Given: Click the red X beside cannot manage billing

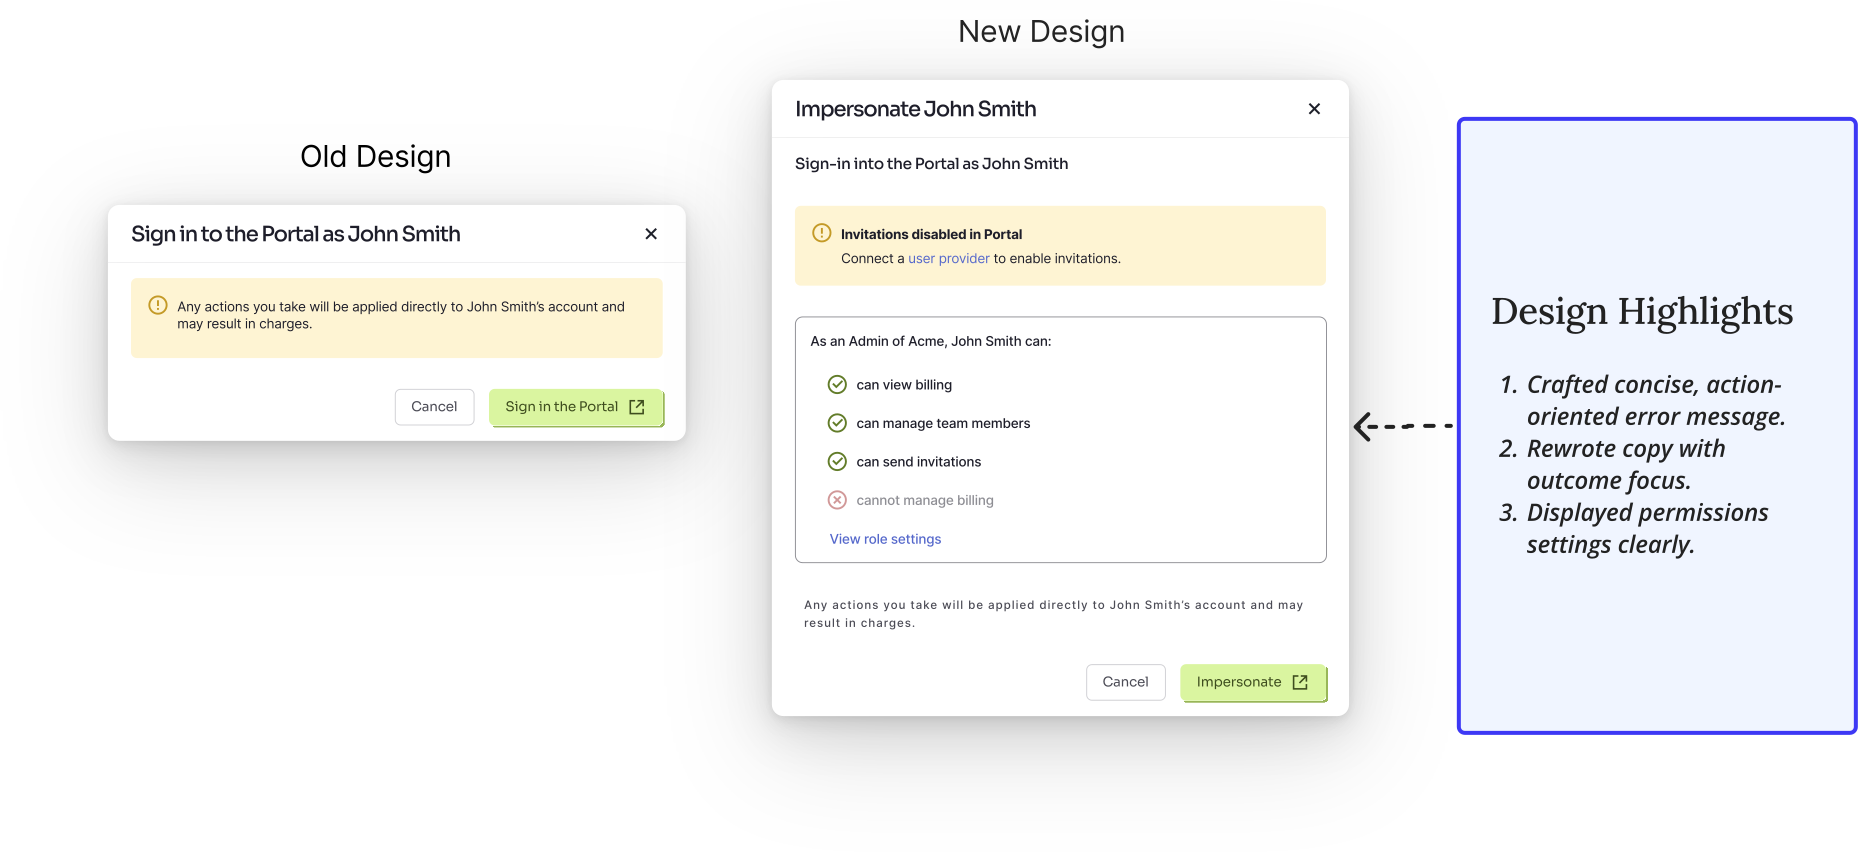Looking at the screenshot, I should [837, 500].
